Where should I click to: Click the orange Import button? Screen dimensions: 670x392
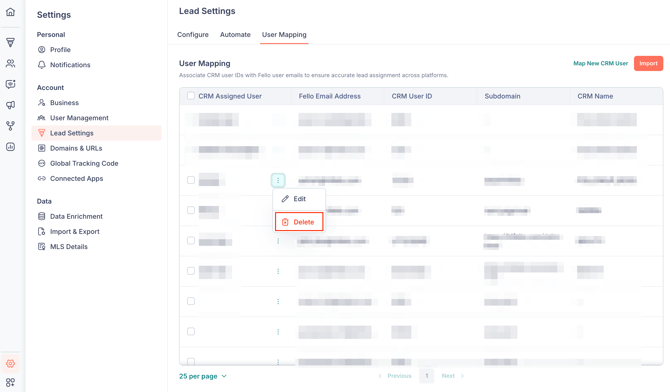[648, 63]
